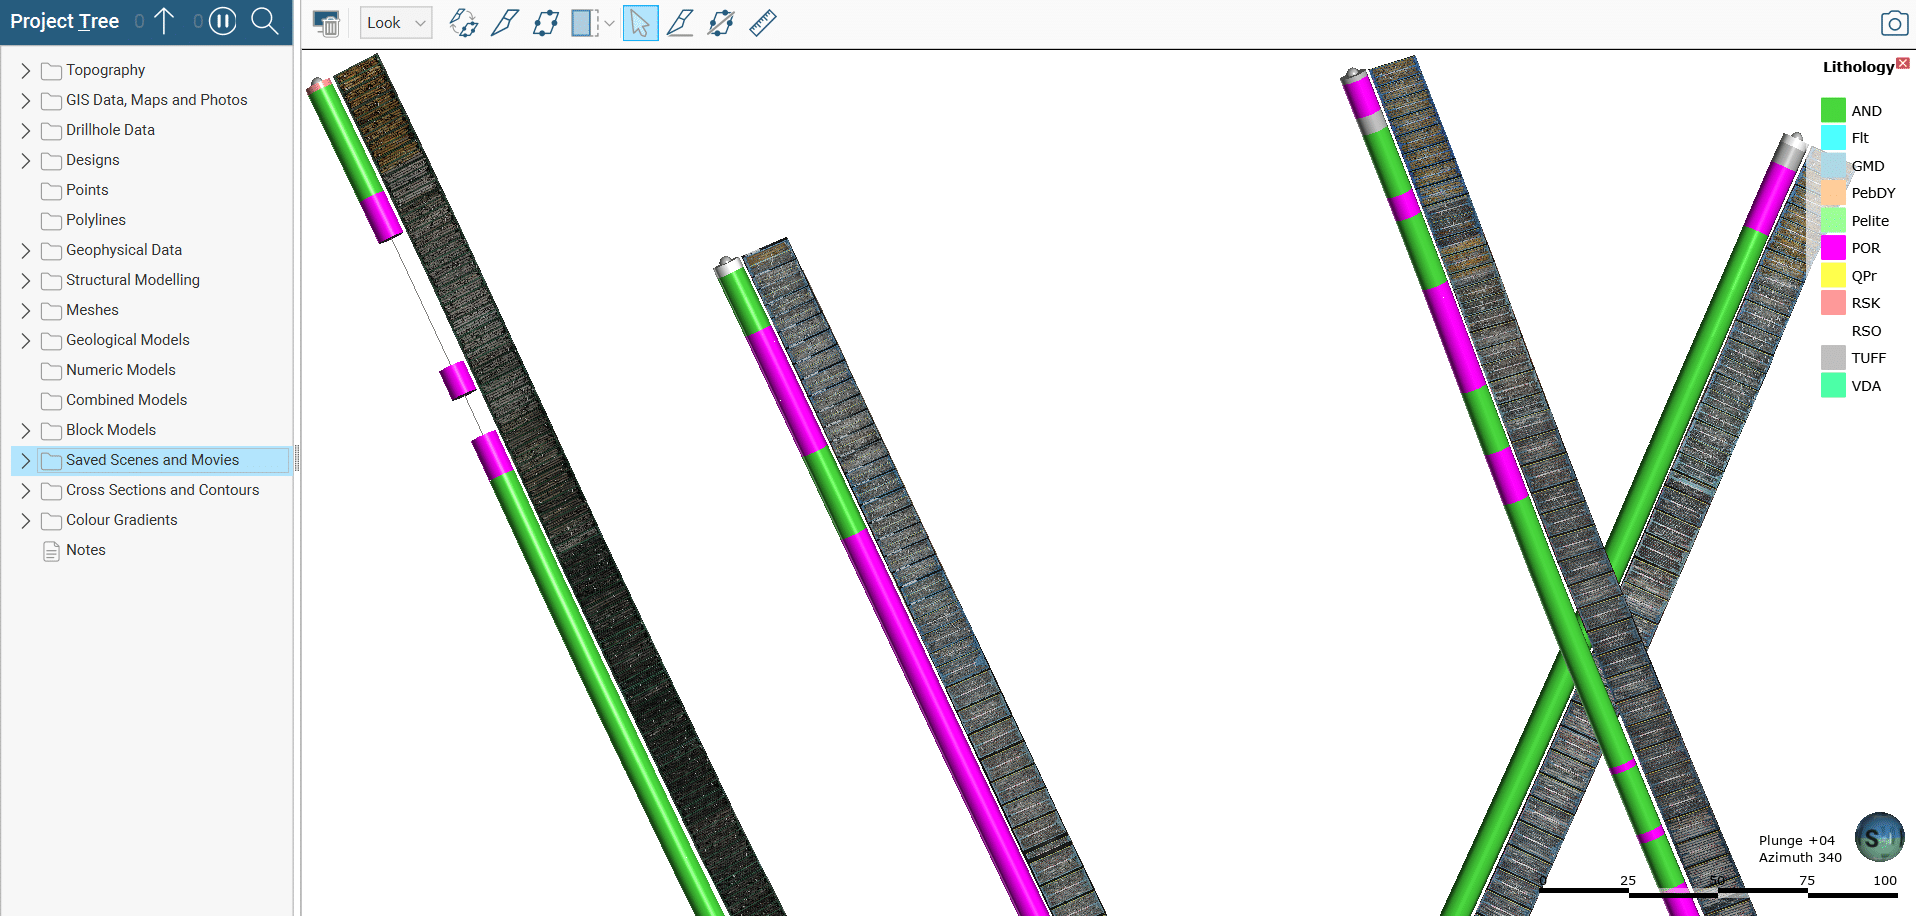Click the Pelite light green legend swatch
The image size is (1916, 916).
pyautogui.click(x=1833, y=220)
